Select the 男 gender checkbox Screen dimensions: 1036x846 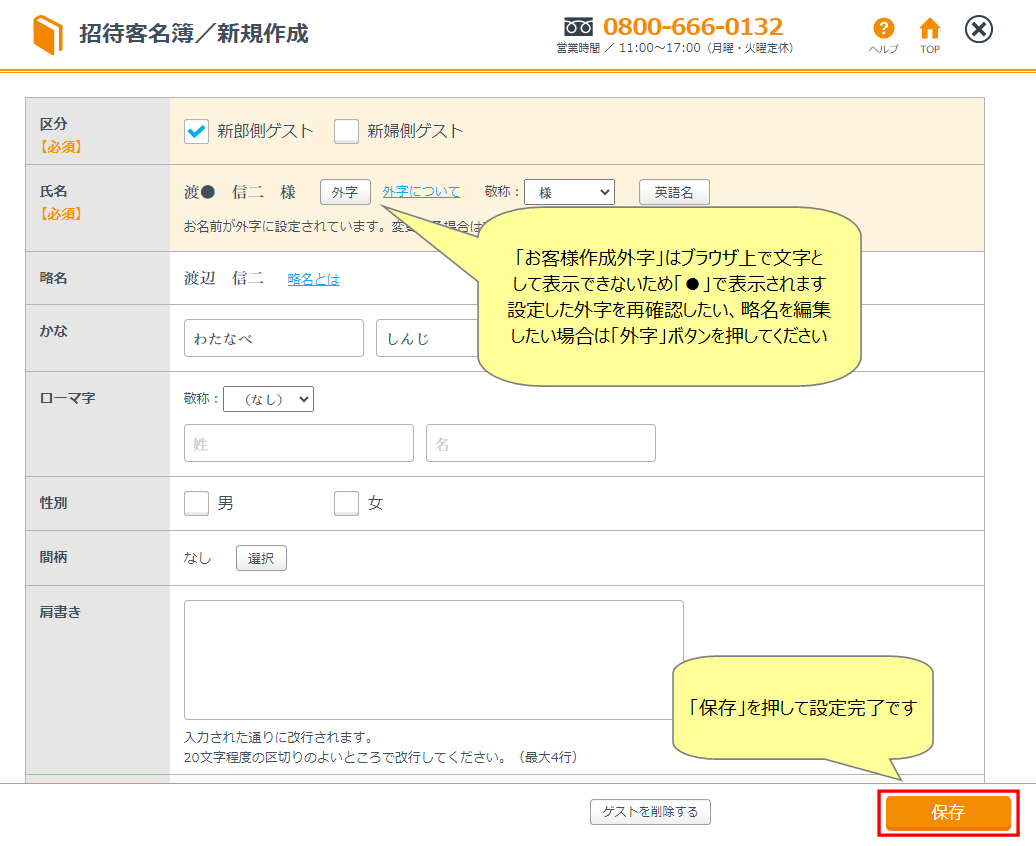(197, 504)
